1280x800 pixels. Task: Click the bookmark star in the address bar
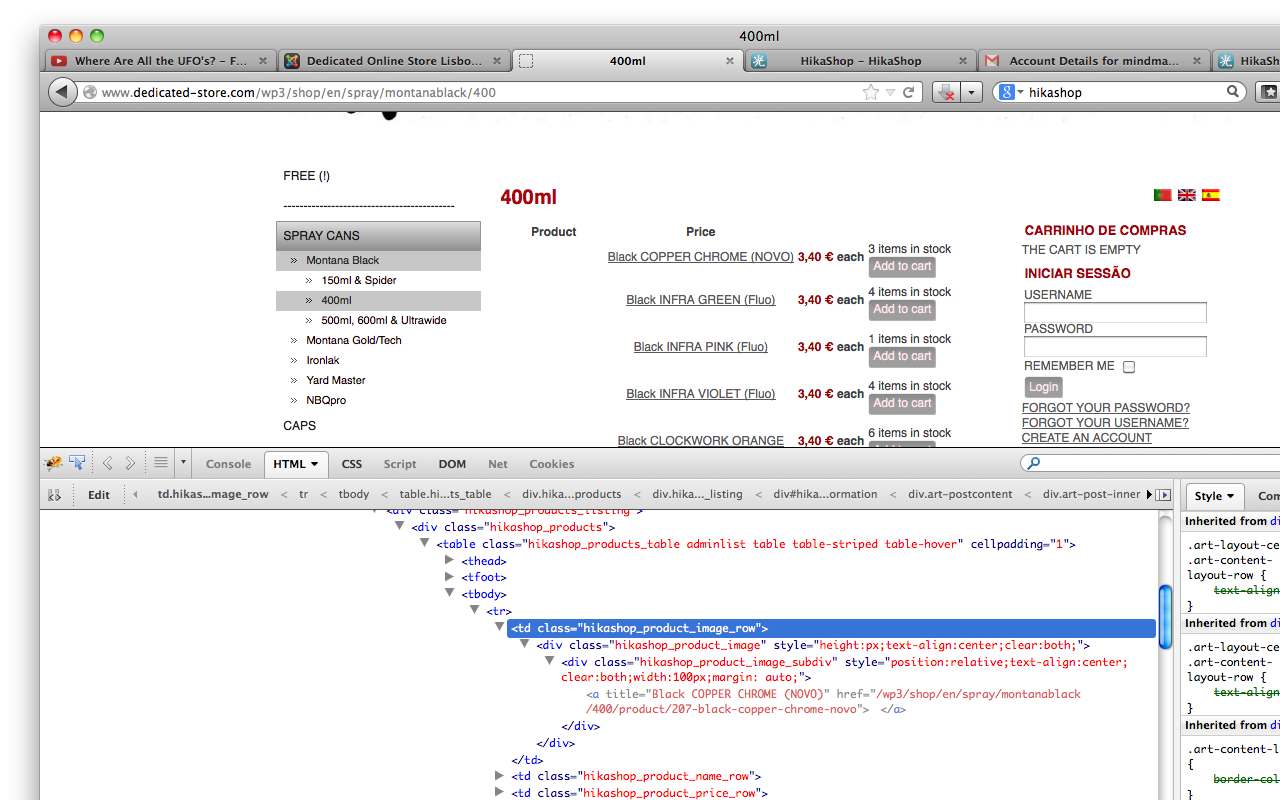(x=871, y=92)
